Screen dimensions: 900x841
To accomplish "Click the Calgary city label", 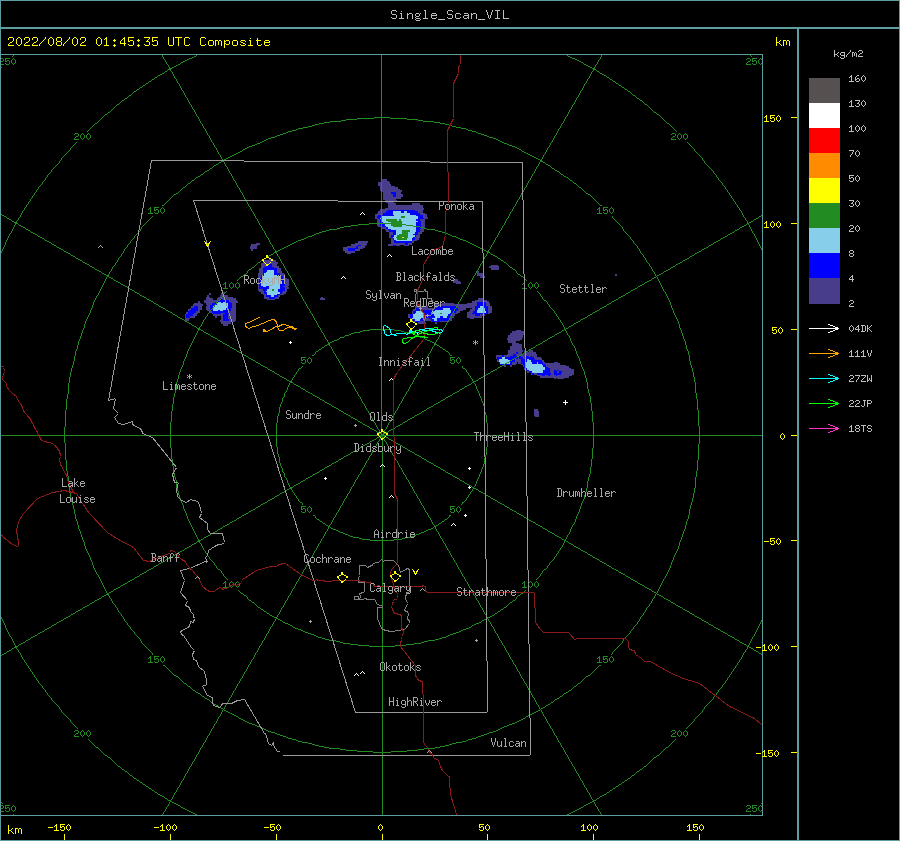I will point(390,588).
